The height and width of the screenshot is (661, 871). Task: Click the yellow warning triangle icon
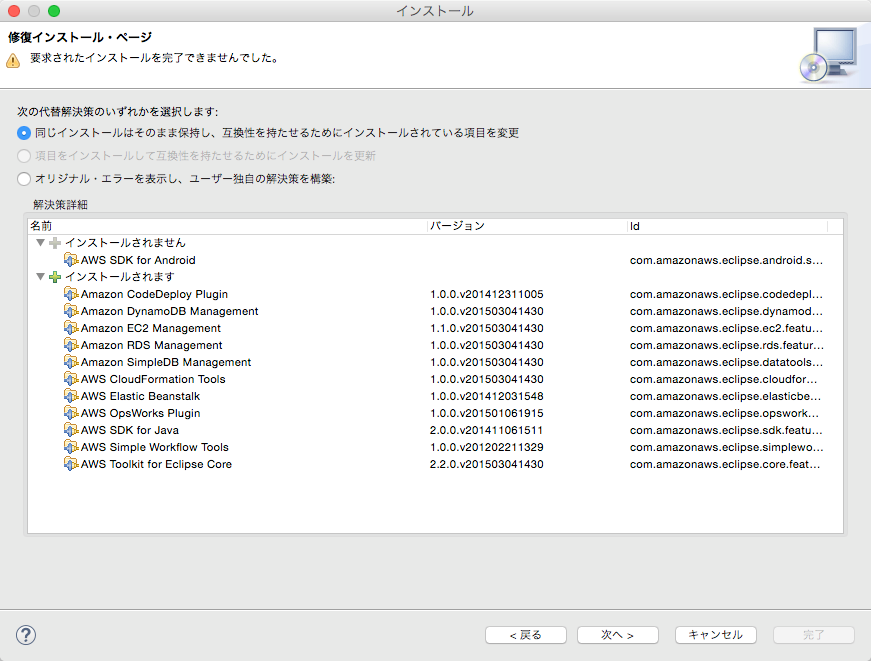(13, 60)
